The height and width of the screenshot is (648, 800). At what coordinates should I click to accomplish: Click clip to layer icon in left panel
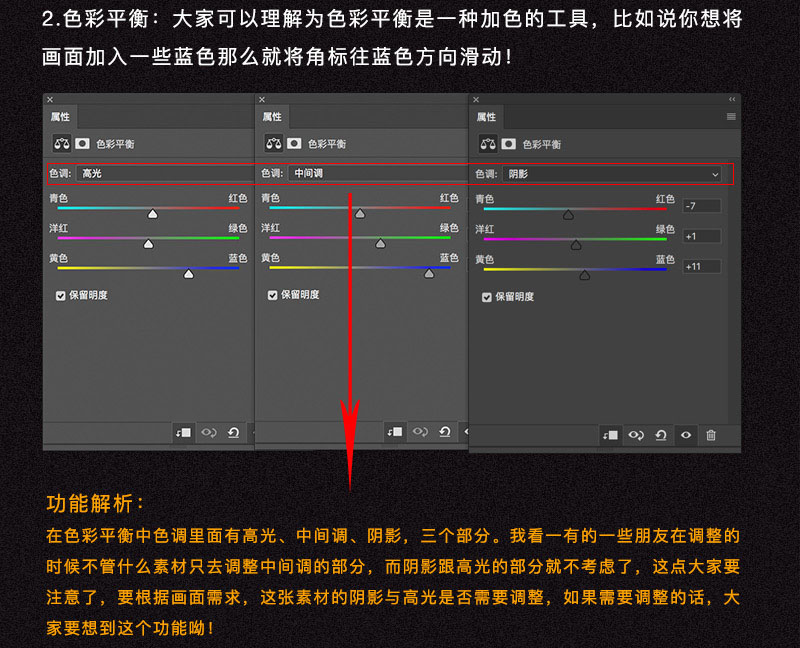click(x=183, y=431)
